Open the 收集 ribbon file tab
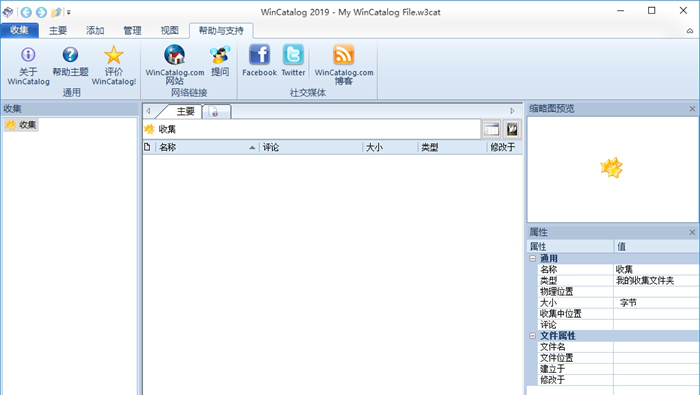Image resolution: width=700 pixels, height=410 pixels. tap(19, 30)
